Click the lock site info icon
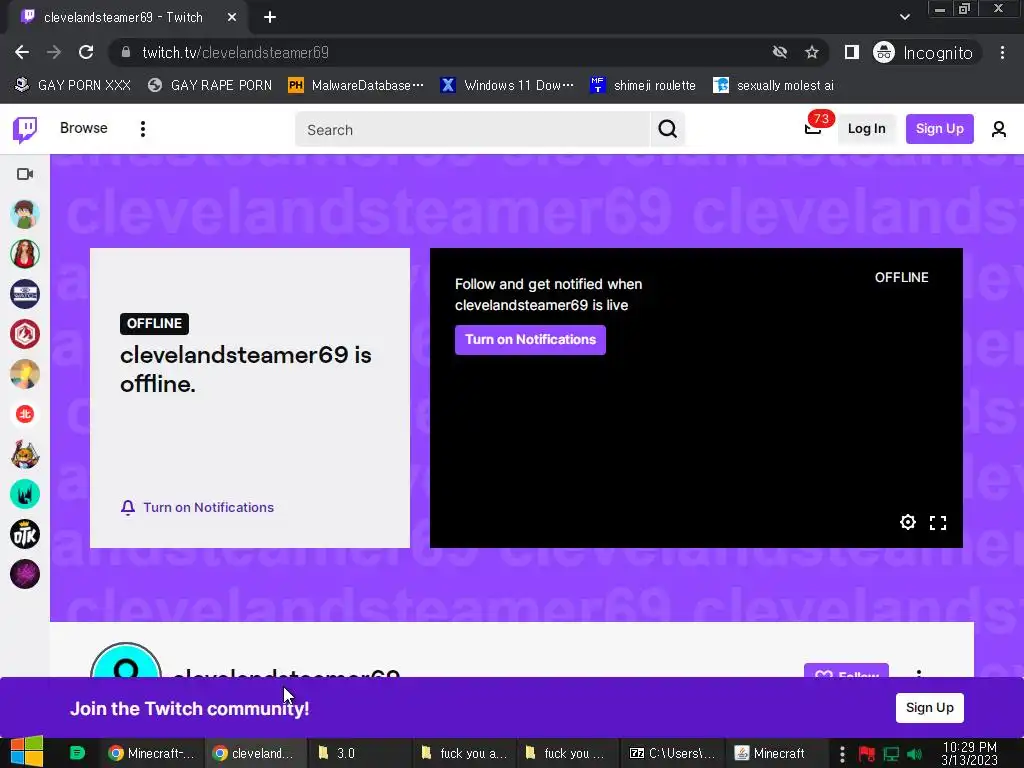Image resolution: width=1024 pixels, height=768 pixels. tap(126, 52)
